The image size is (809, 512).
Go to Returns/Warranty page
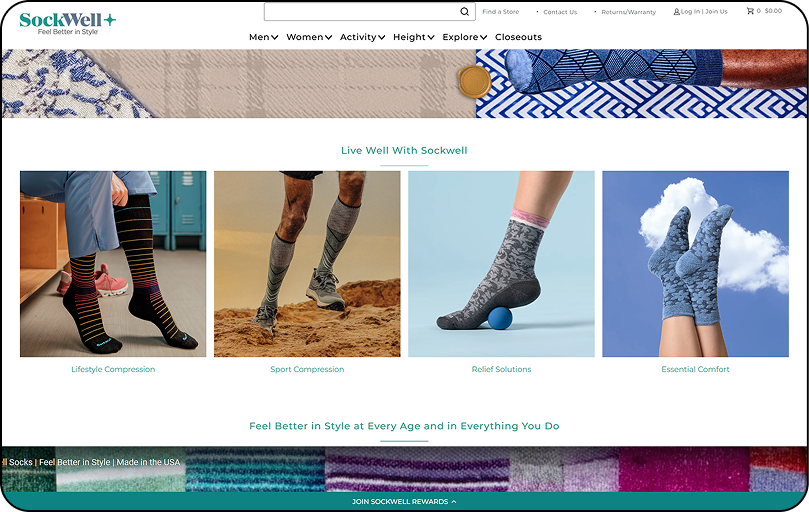pyautogui.click(x=628, y=12)
